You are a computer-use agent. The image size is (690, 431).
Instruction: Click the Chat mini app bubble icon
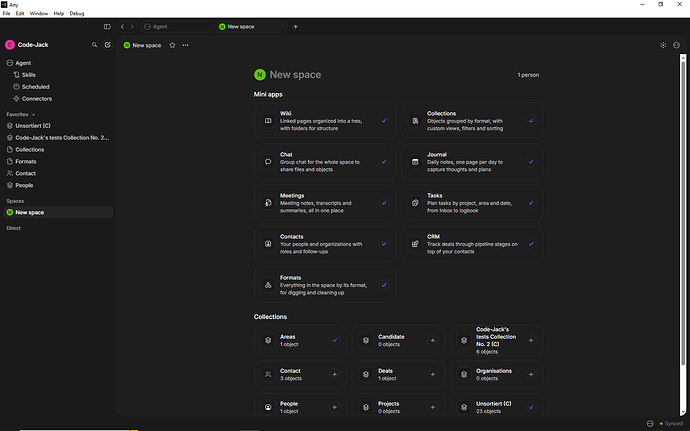pyautogui.click(x=268, y=162)
